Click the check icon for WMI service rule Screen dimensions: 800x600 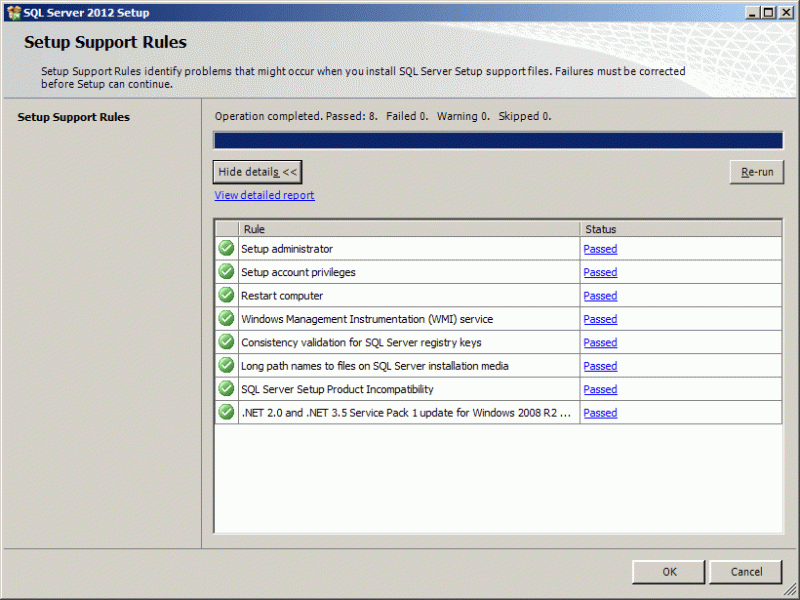pos(225,319)
